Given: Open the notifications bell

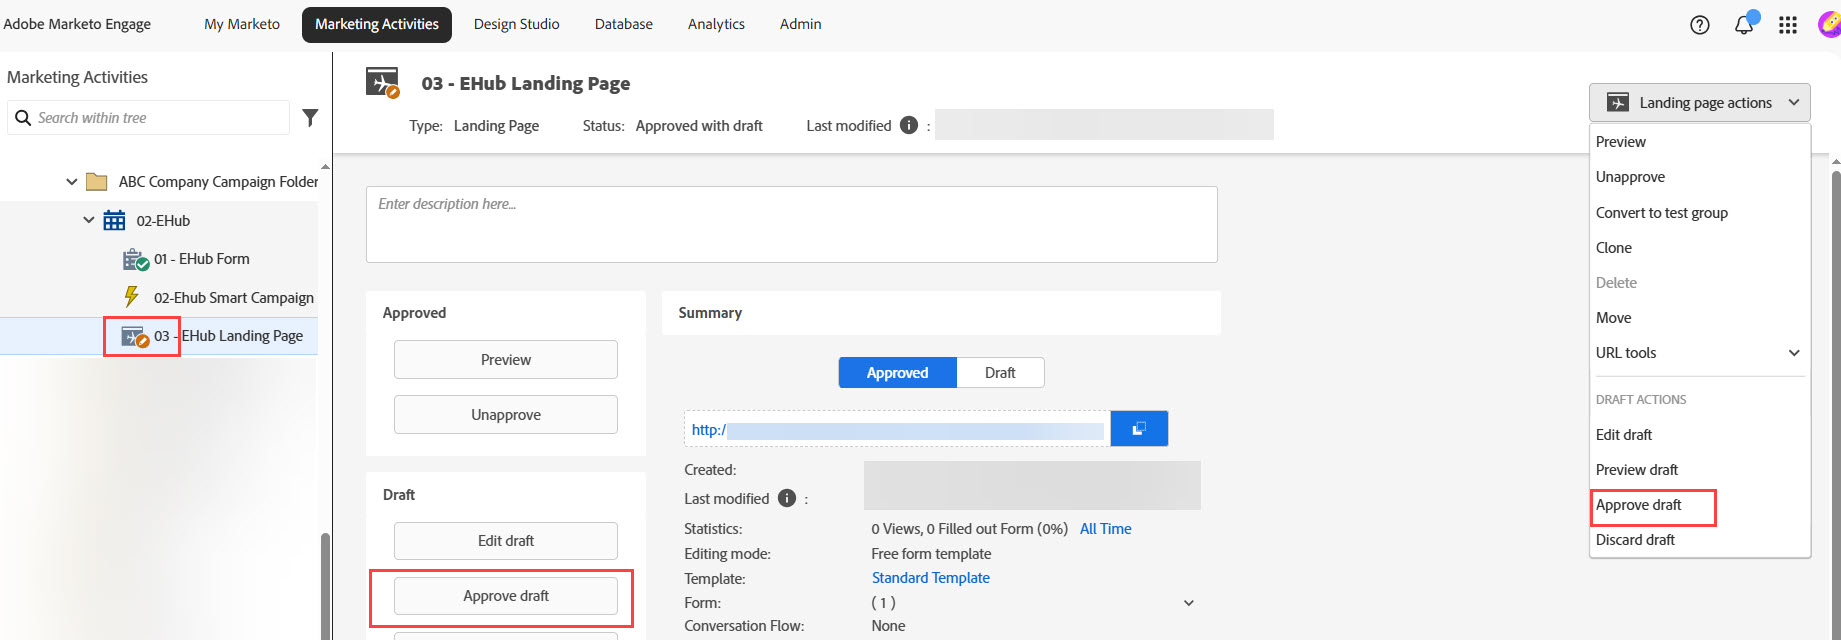Looking at the screenshot, I should click(1744, 24).
